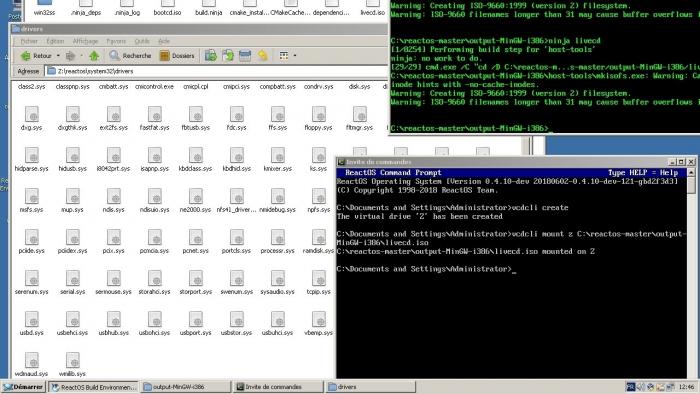Click the Move To toolbar icon
700x394 pixels.
point(211,56)
